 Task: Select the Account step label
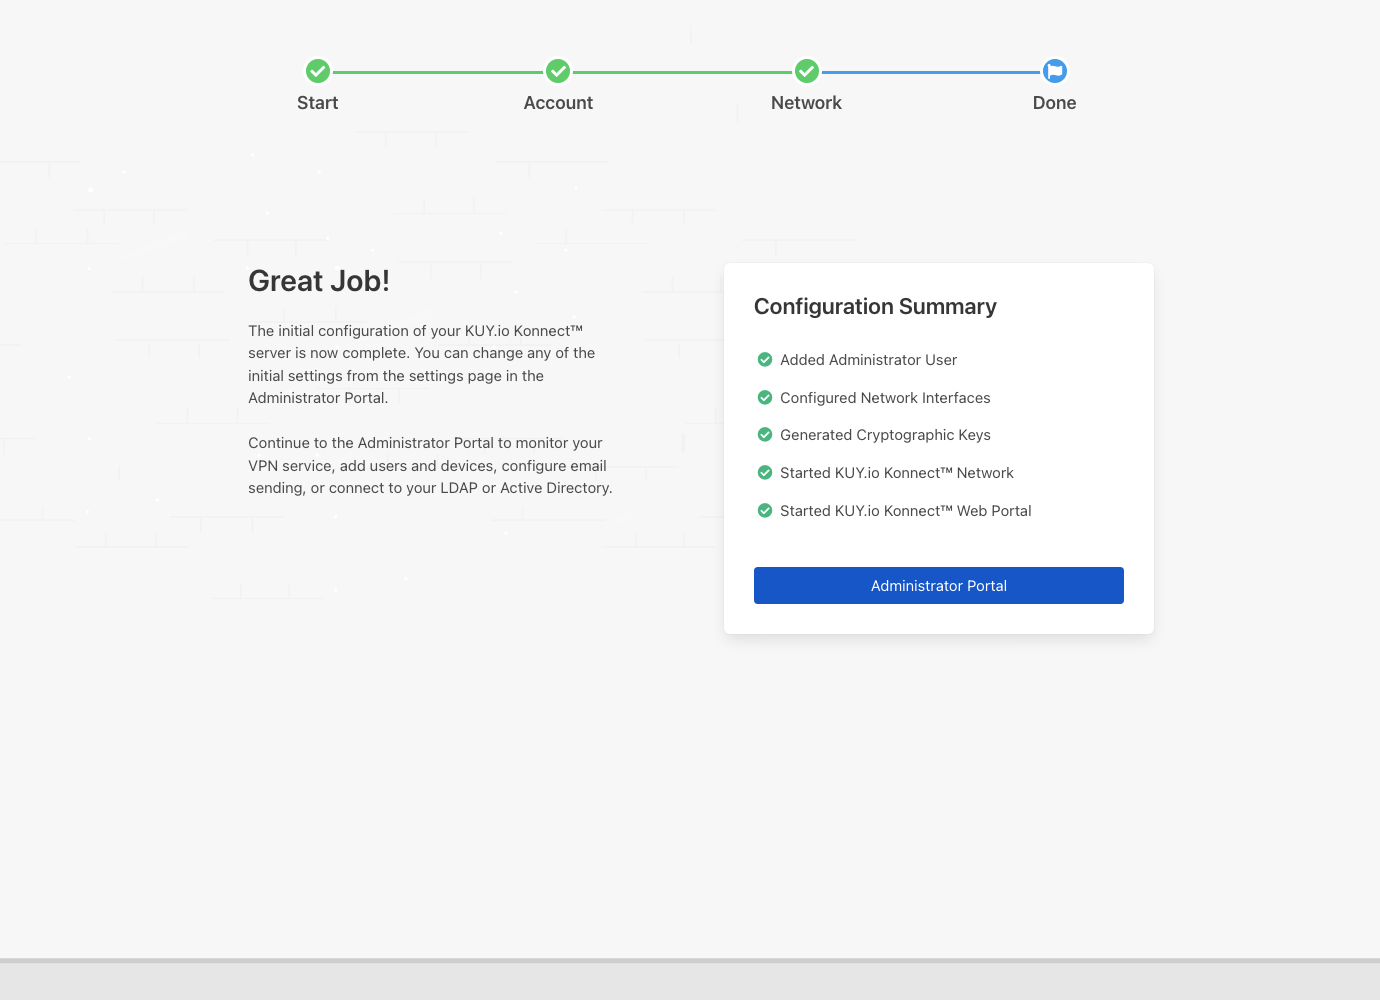click(558, 103)
